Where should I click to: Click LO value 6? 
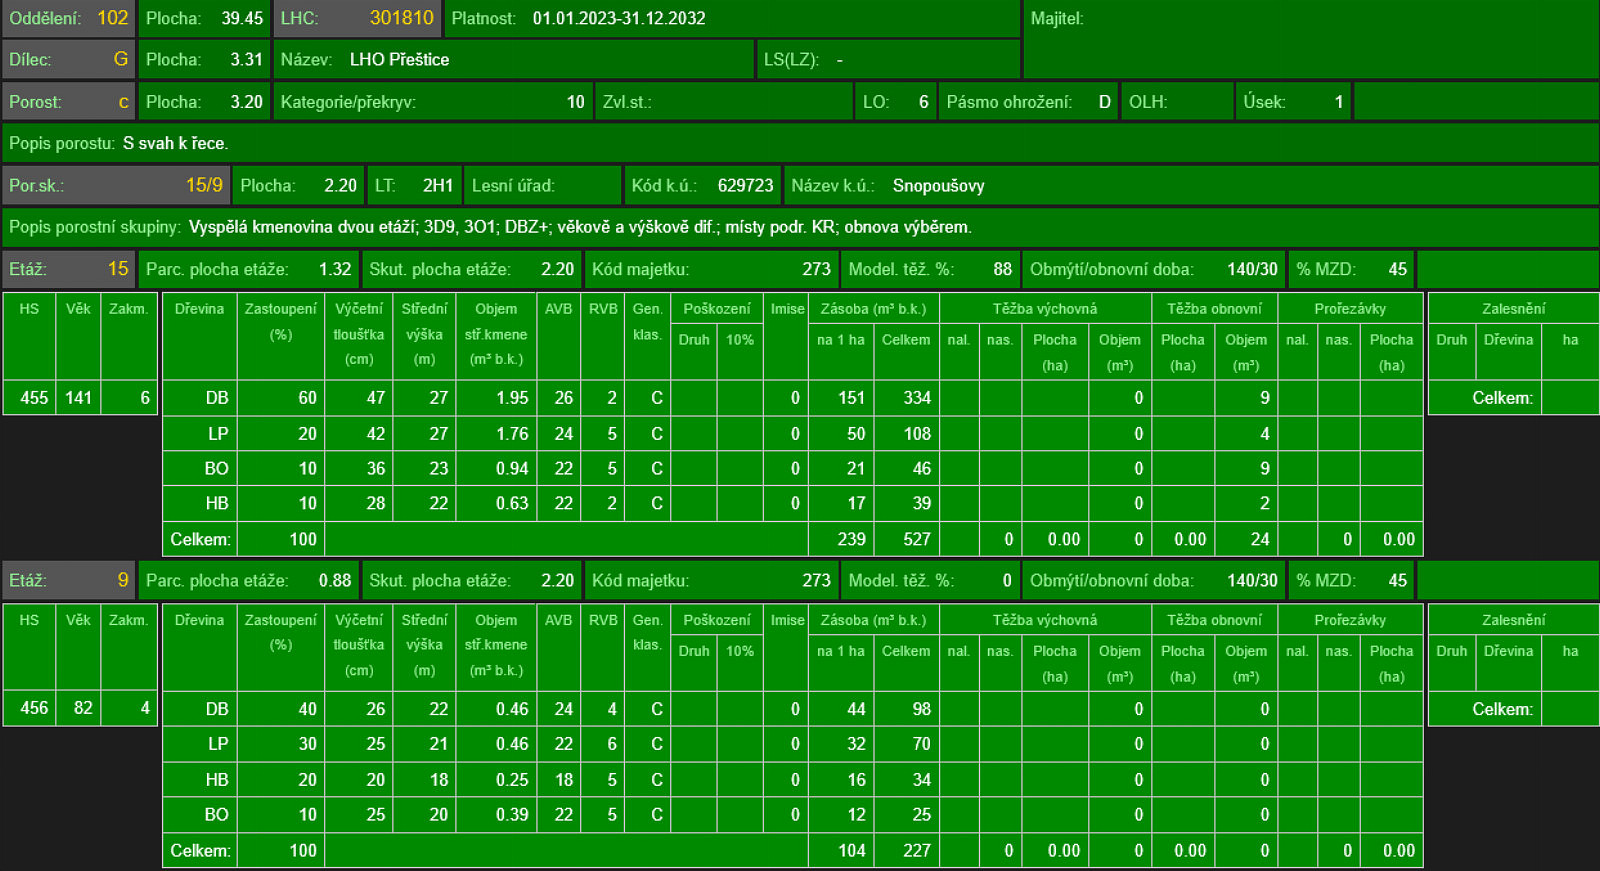pos(924,102)
